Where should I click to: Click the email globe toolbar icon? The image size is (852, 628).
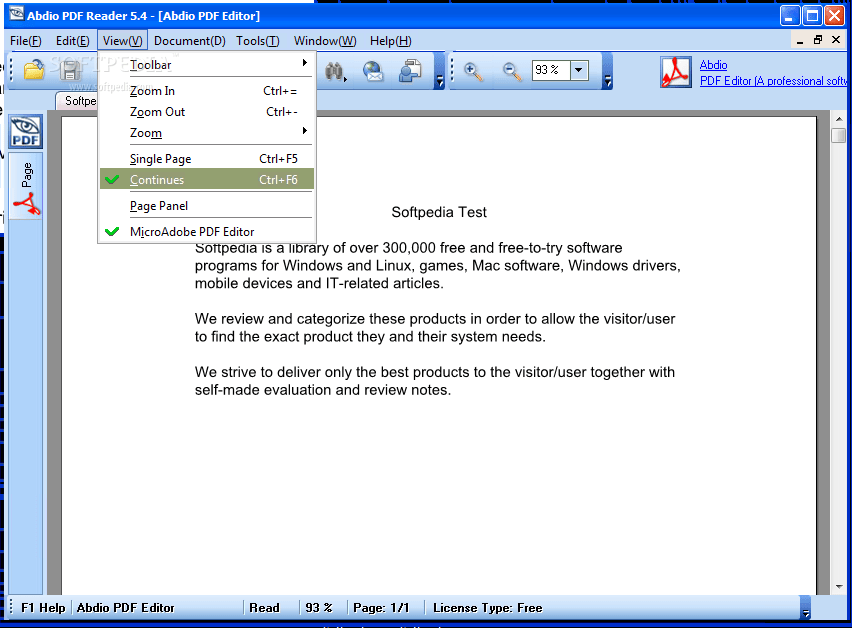(x=374, y=71)
